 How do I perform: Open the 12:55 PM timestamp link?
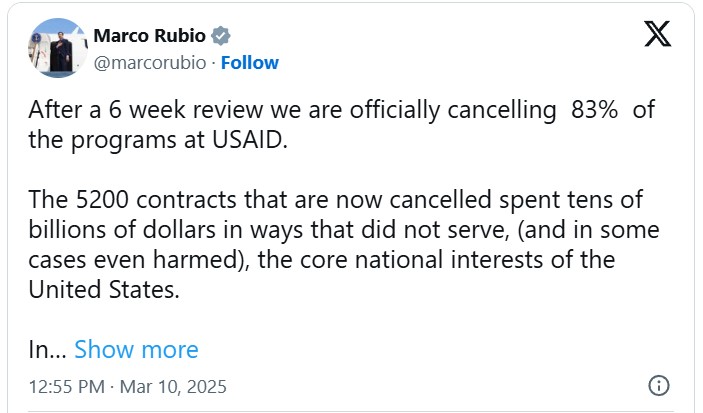pos(66,386)
